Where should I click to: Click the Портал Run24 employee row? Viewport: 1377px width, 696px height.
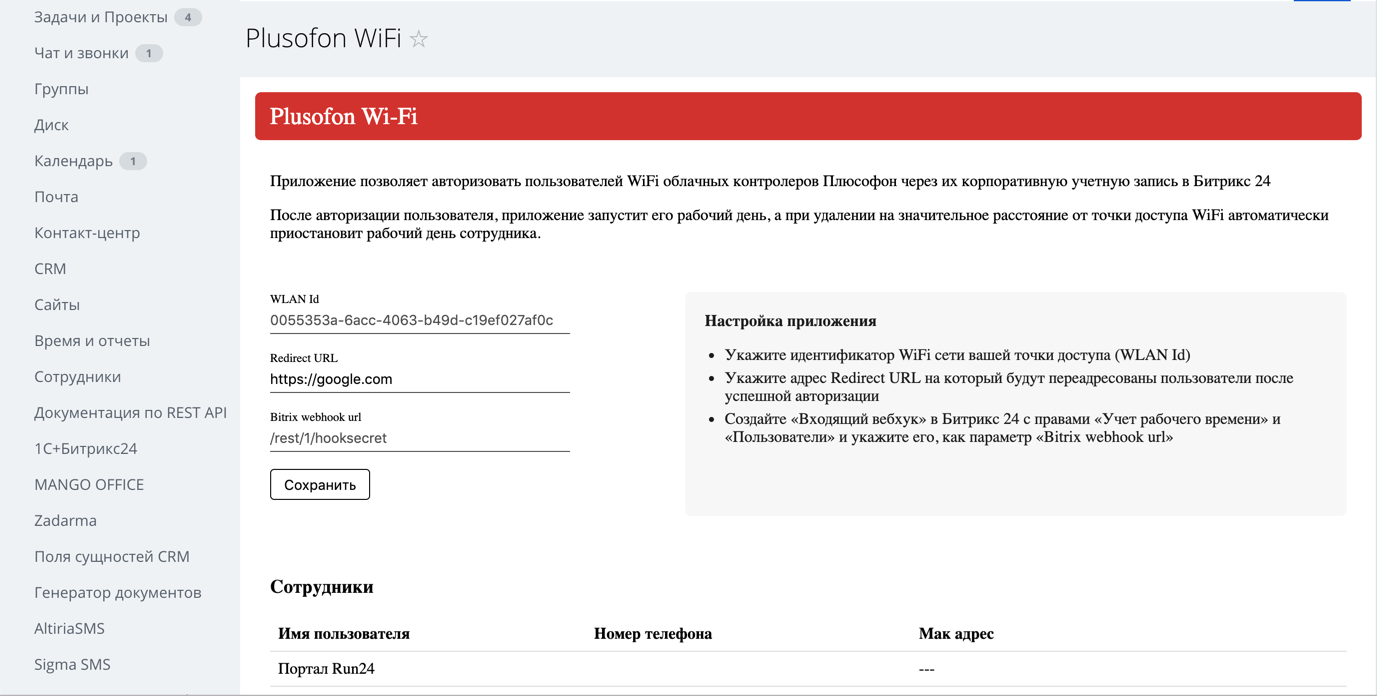click(x=326, y=669)
